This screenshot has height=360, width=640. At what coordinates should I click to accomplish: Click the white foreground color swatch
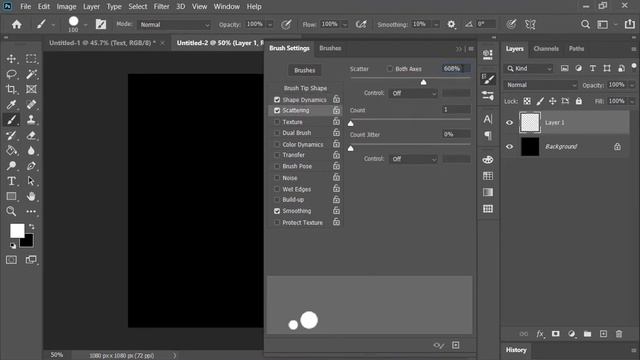point(17,231)
